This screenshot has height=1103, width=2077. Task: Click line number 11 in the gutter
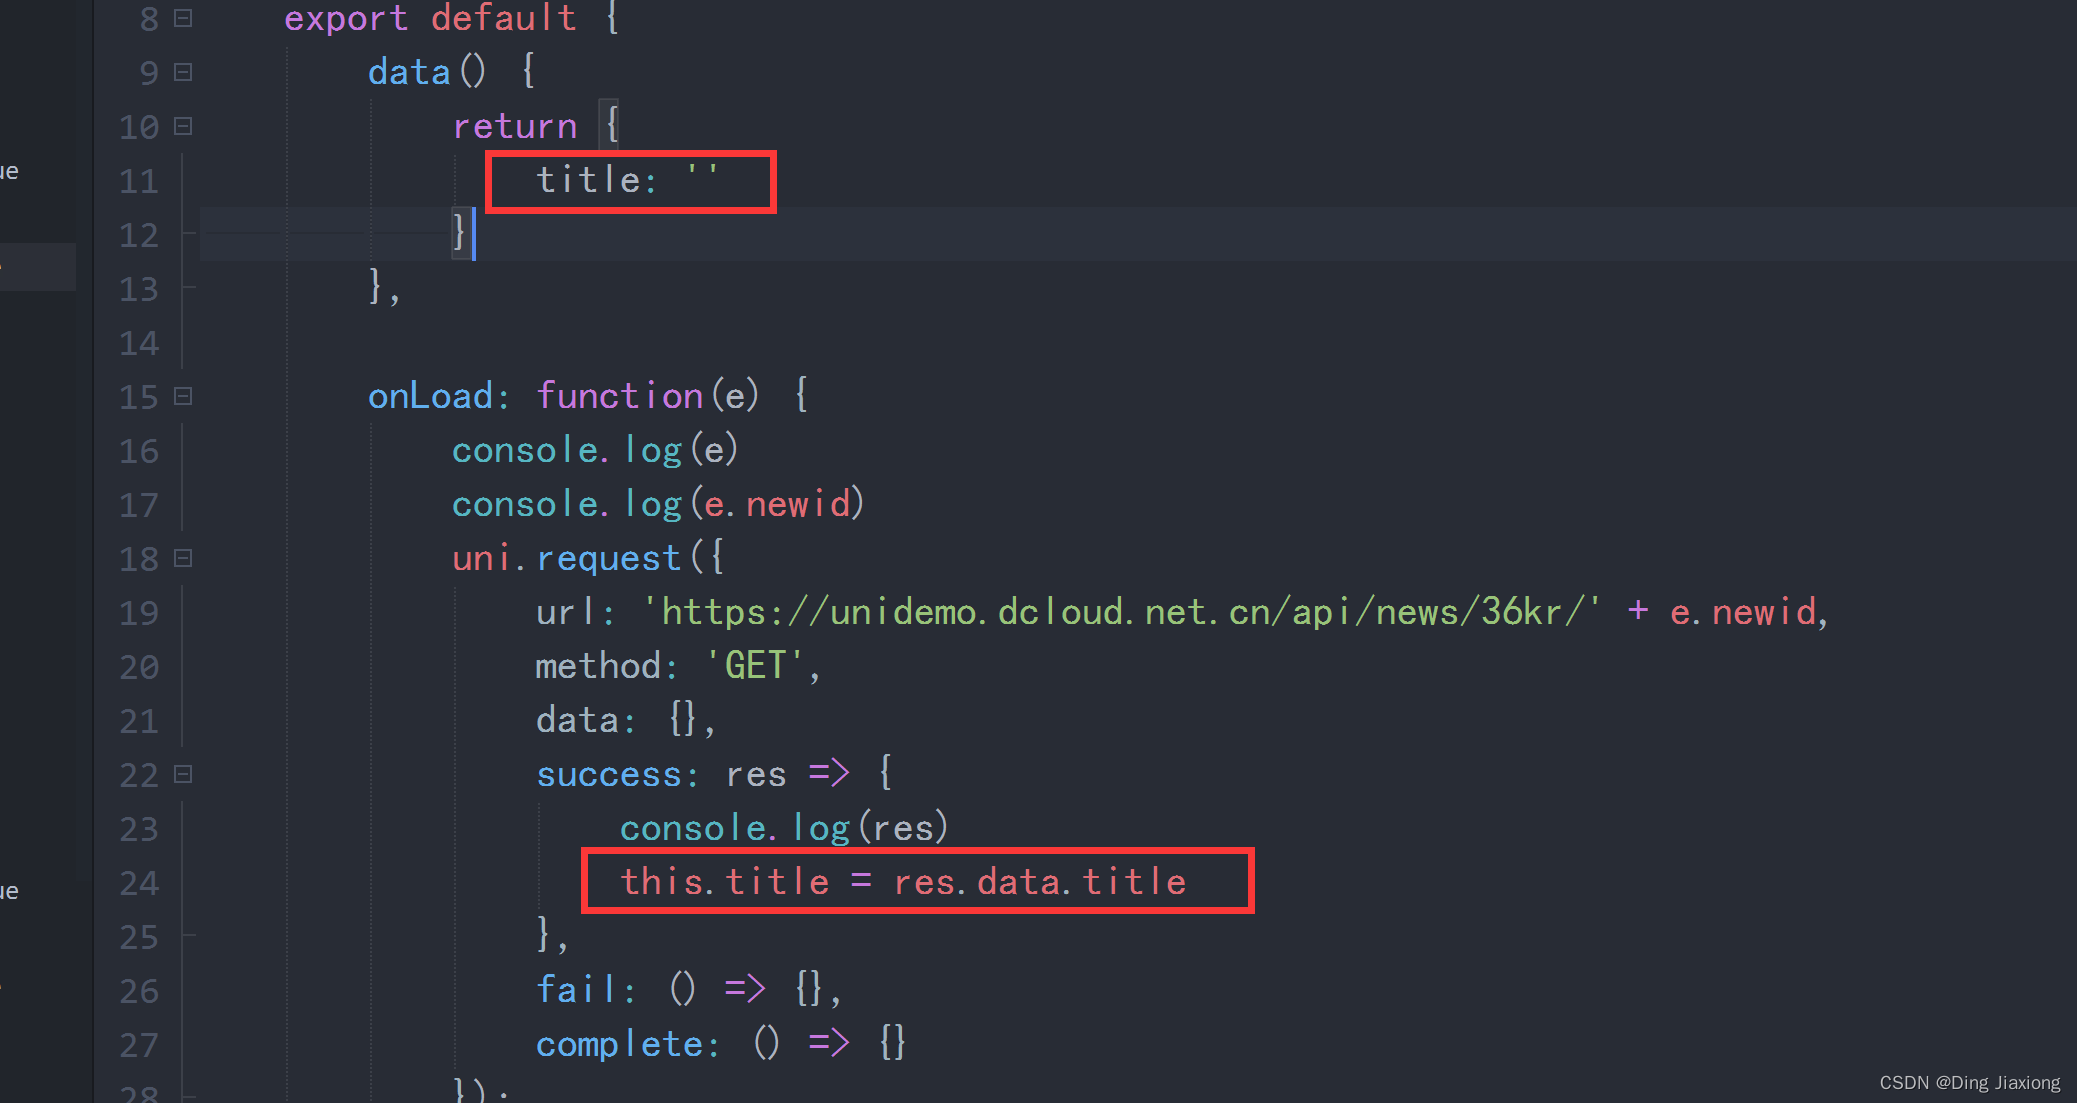point(139,181)
